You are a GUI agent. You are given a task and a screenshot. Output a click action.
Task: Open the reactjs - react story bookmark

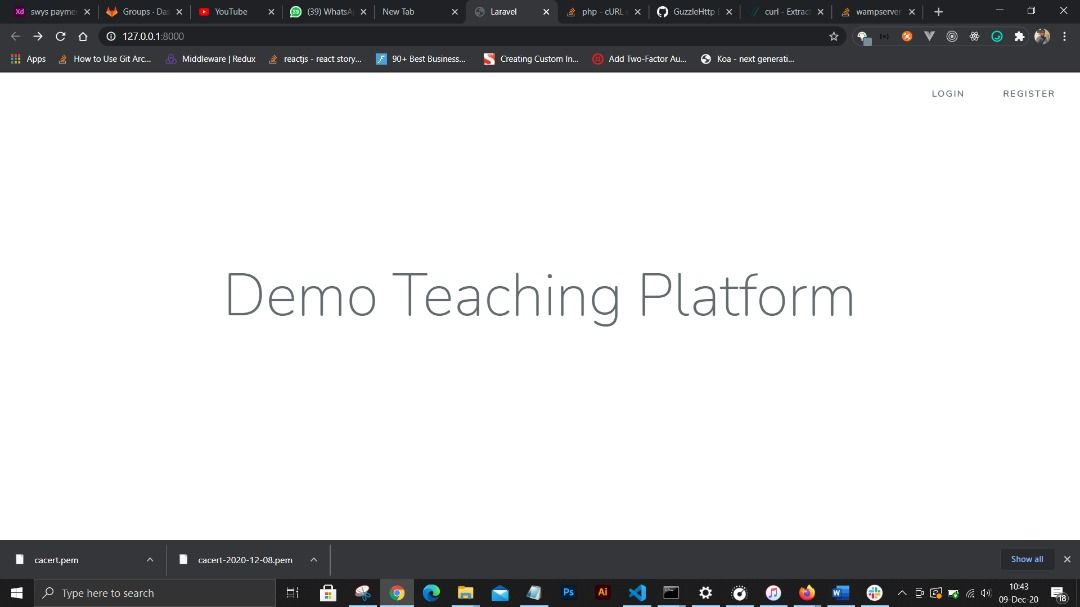point(315,59)
